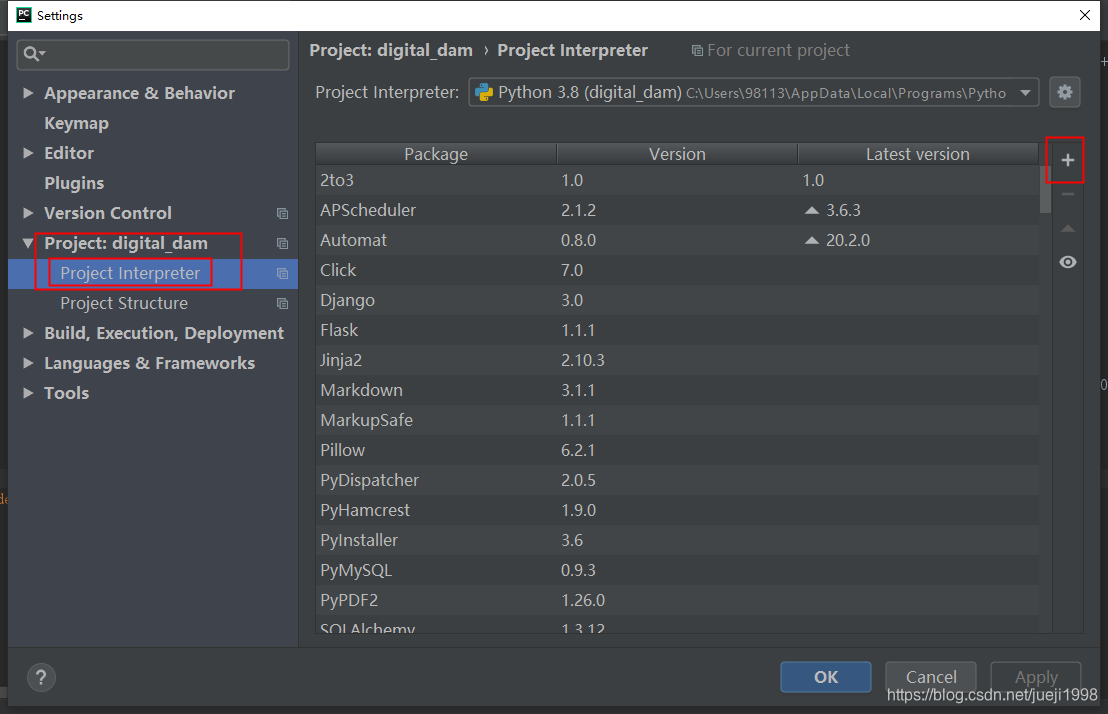Screen dimensions: 1108x714
Task: Select the PyInstaller package row
Action: [x=677, y=541]
